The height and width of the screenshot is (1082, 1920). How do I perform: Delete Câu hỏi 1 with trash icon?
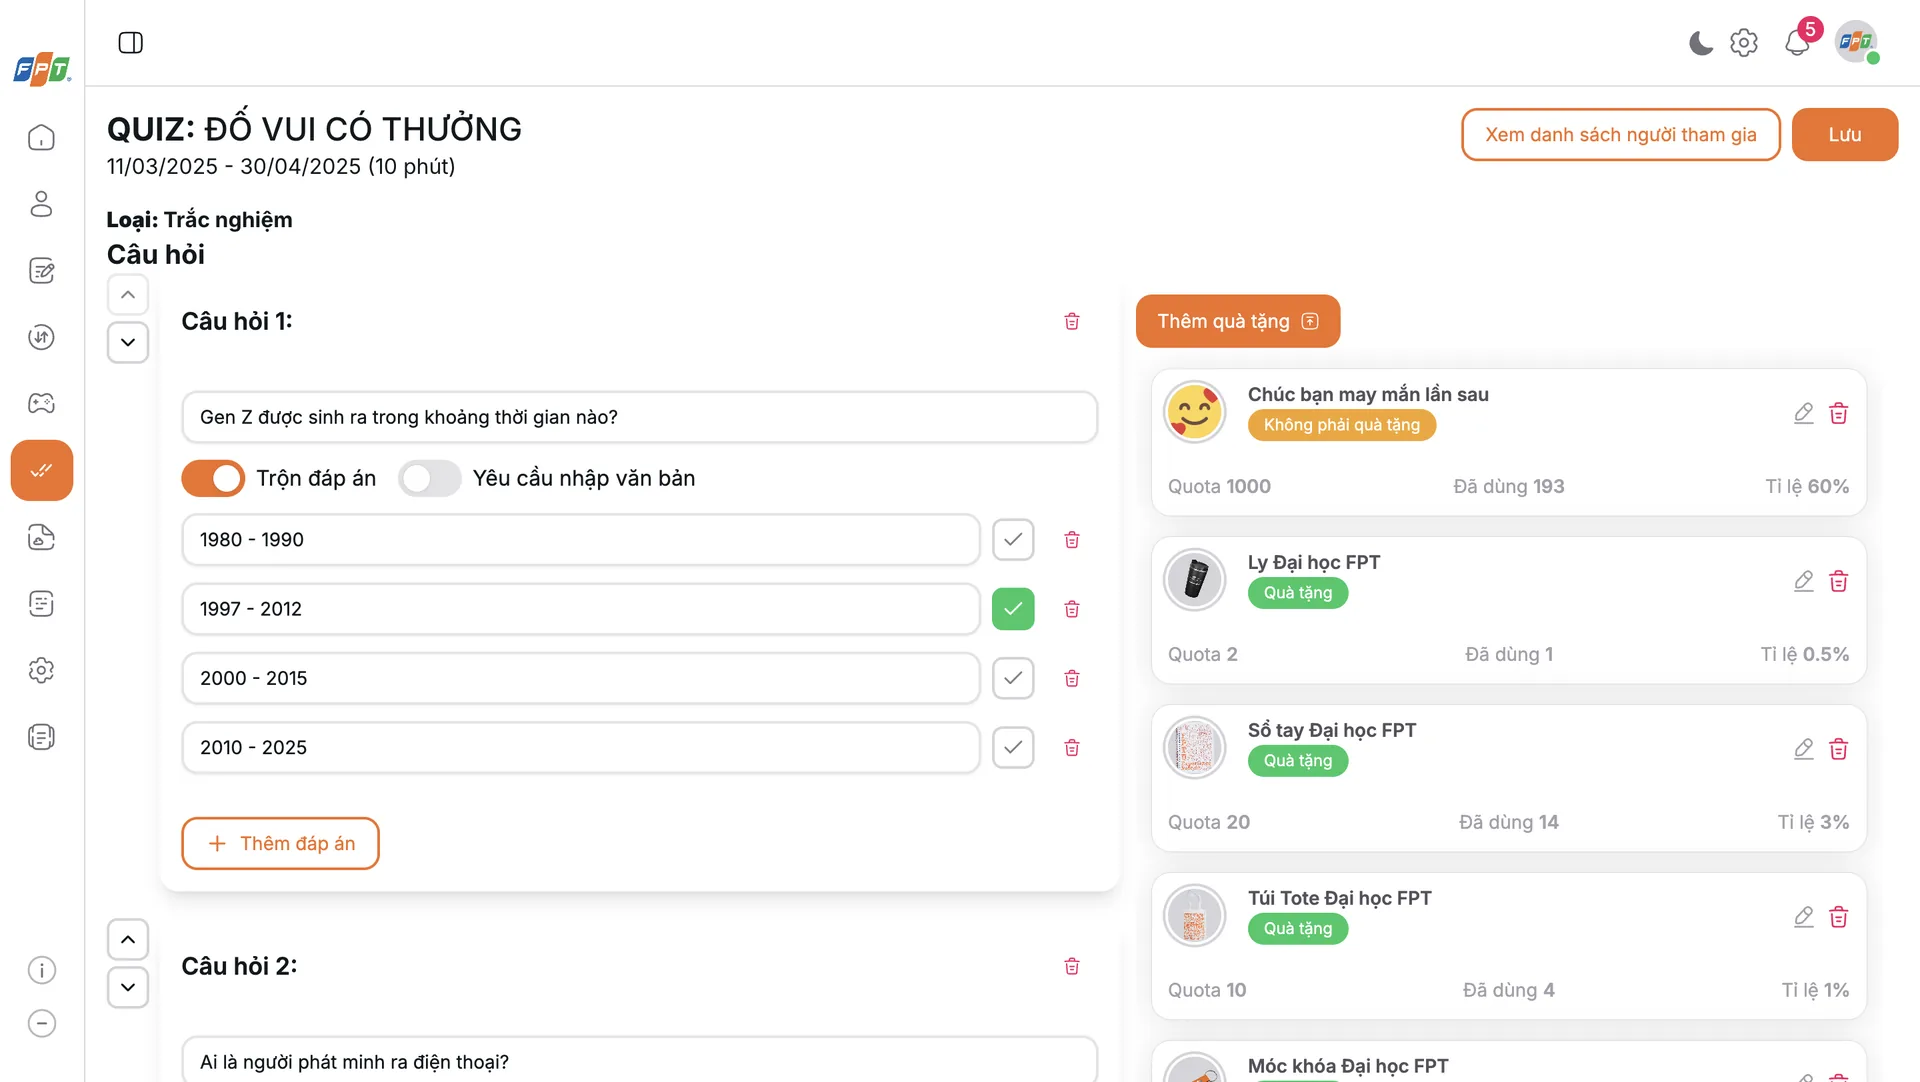[1072, 321]
